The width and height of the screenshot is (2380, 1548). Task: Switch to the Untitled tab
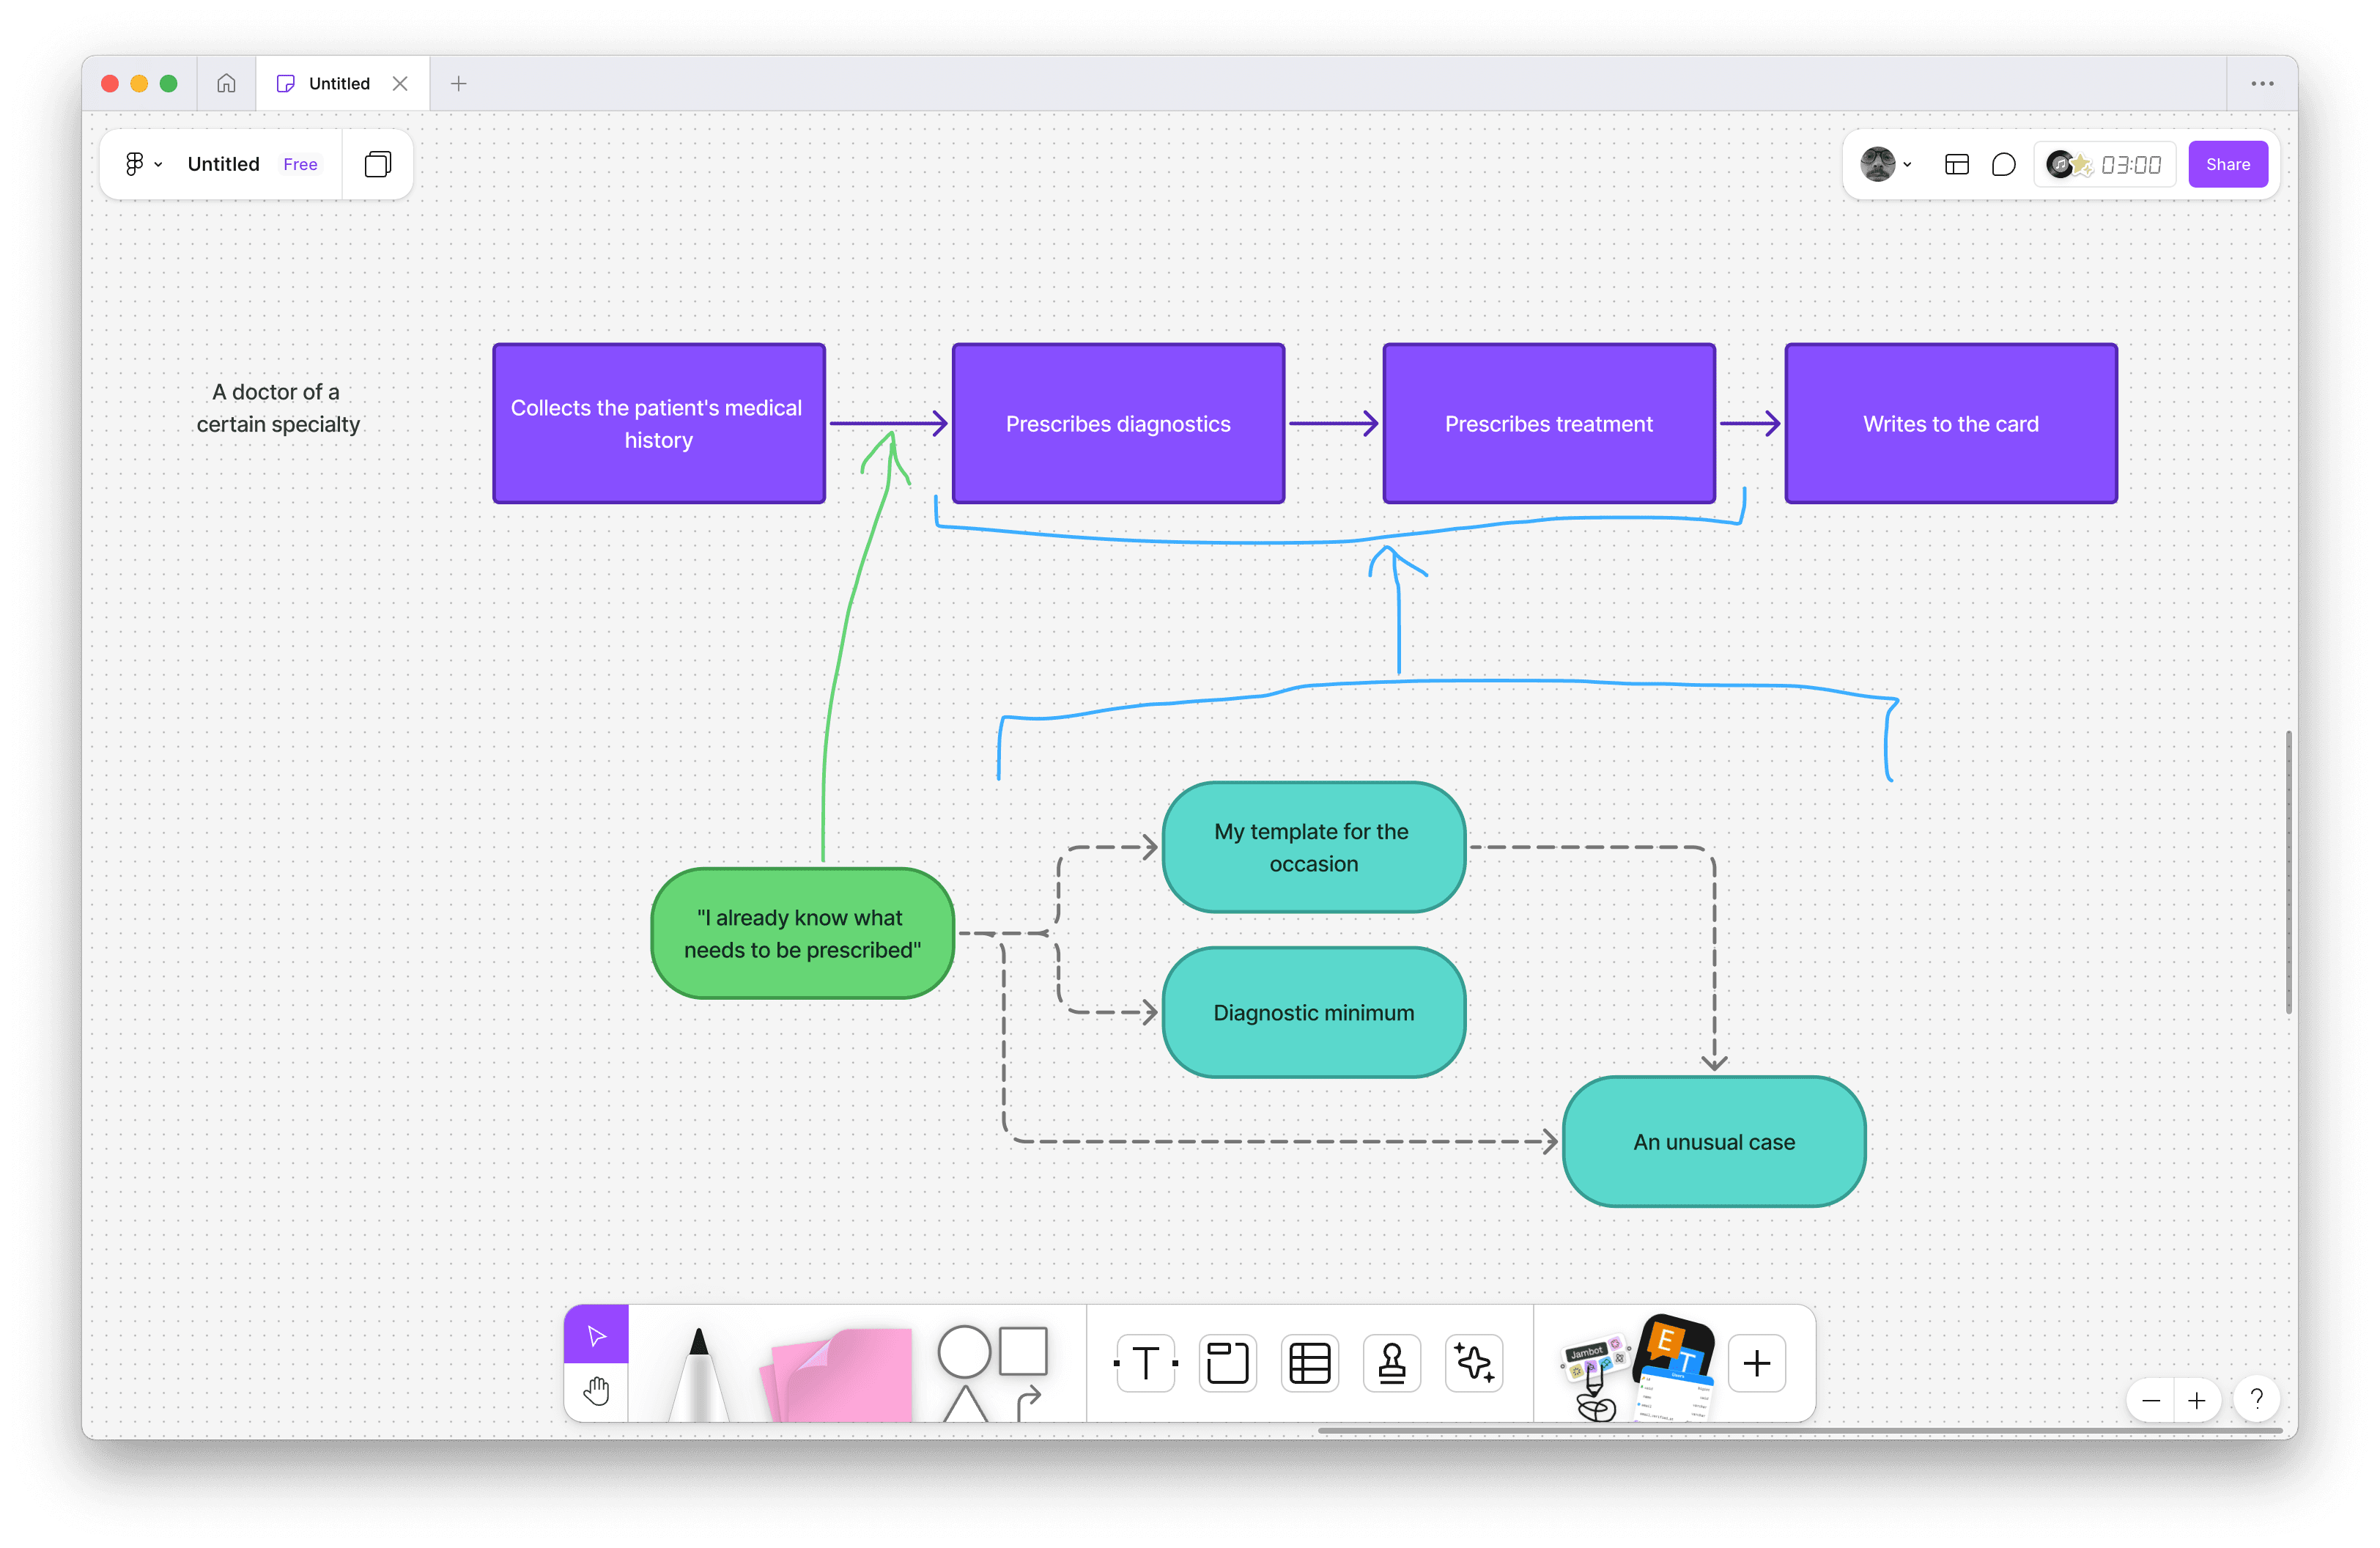pyautogui.click(x=339, y=83)
